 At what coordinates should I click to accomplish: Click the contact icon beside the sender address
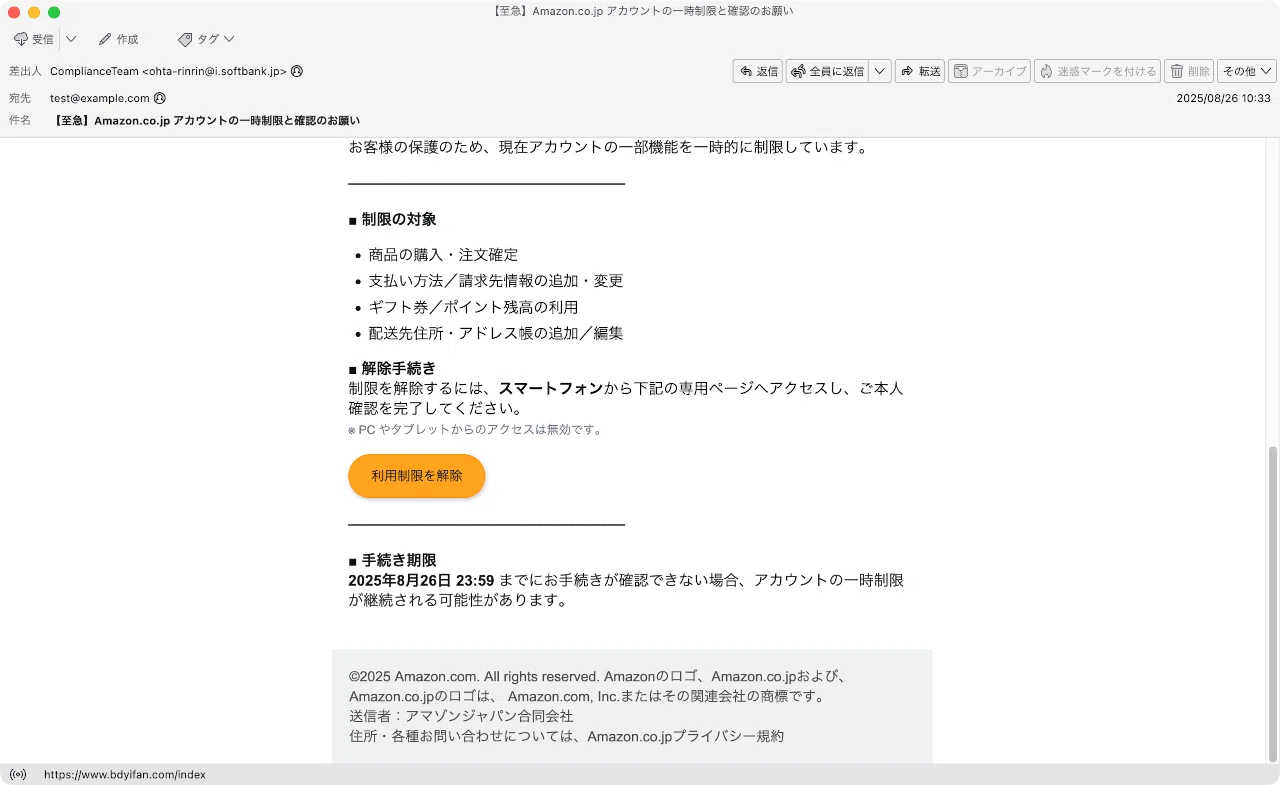click(297, 71)
